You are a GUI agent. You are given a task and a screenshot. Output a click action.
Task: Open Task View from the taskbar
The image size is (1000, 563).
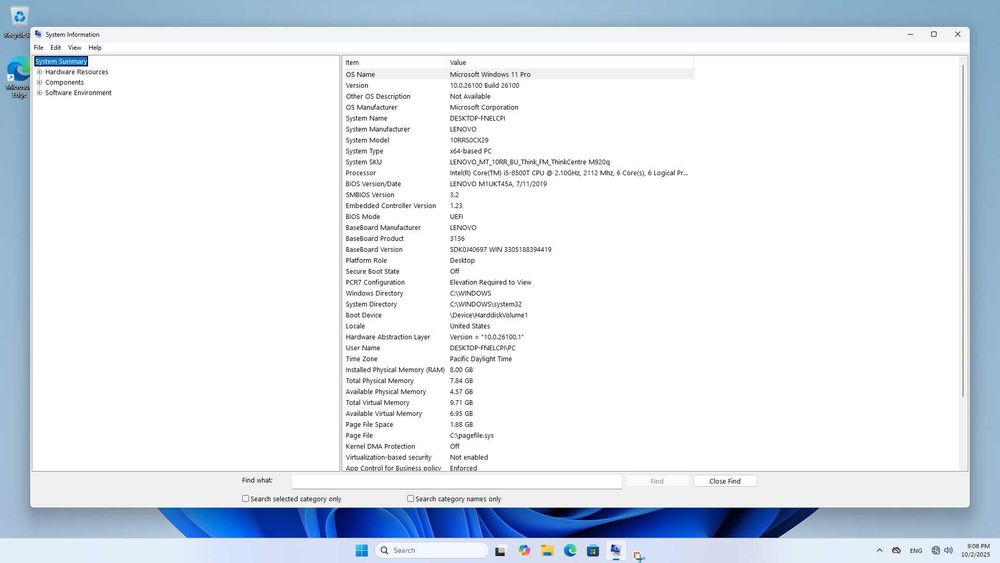500,551
